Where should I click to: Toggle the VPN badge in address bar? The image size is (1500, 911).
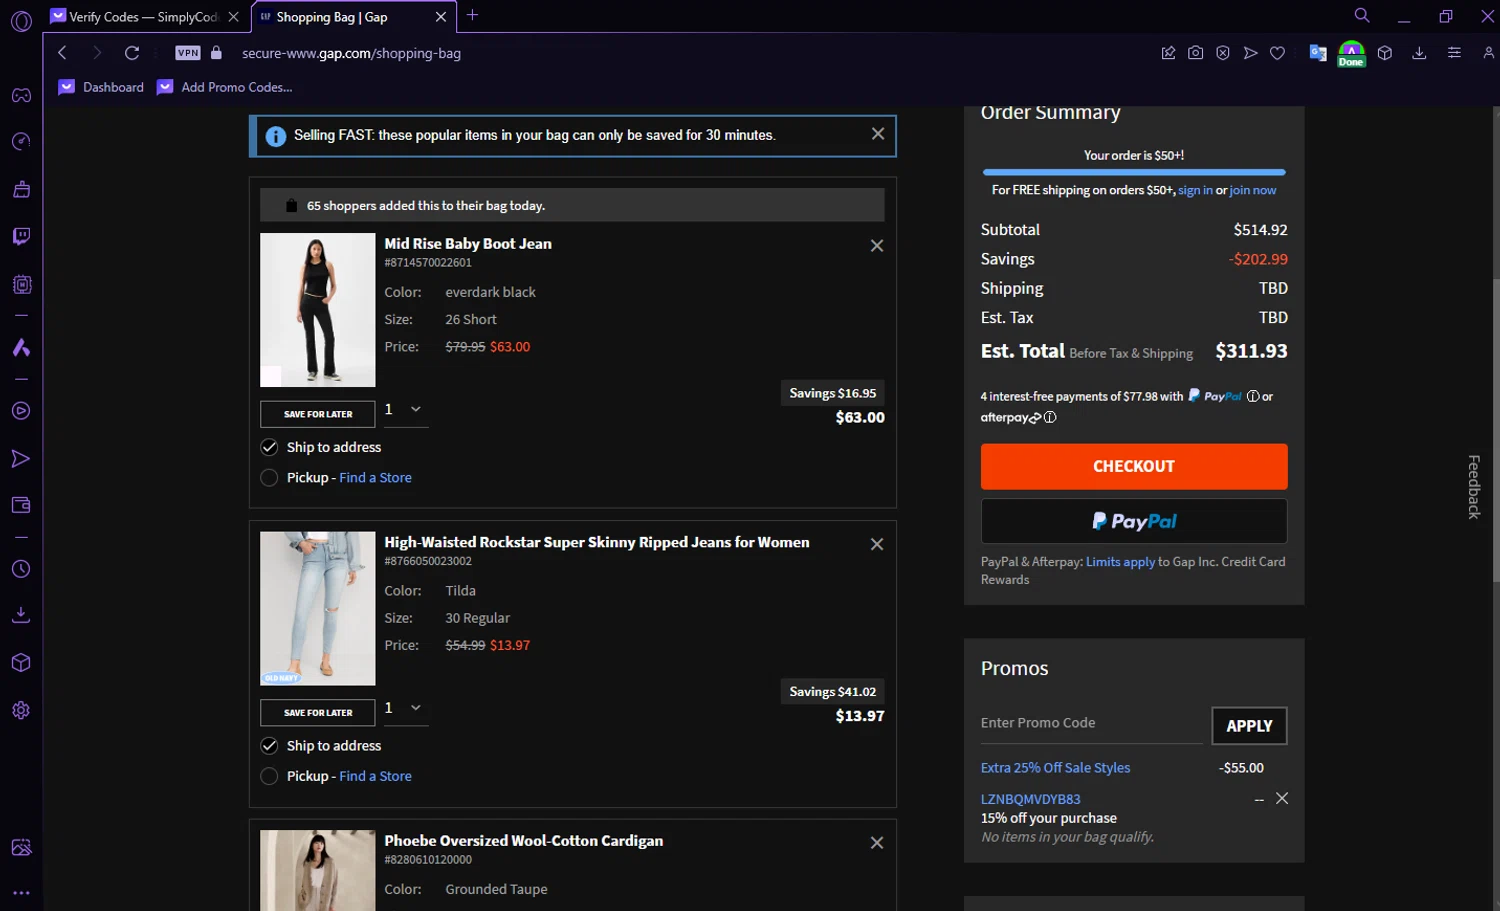pyautogui.click(x=188, y=53)
